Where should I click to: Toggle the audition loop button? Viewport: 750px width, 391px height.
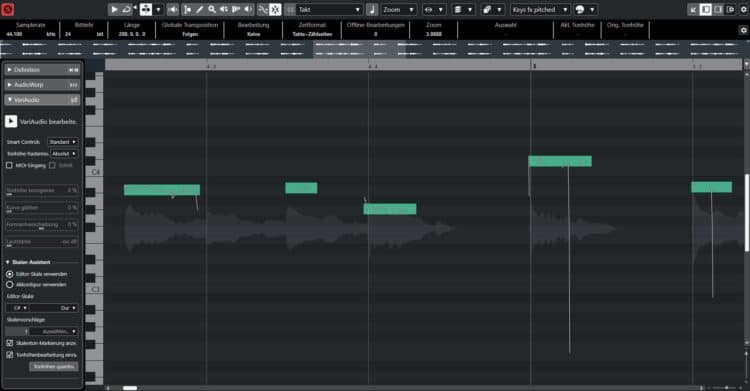click(x=127, y=10)
